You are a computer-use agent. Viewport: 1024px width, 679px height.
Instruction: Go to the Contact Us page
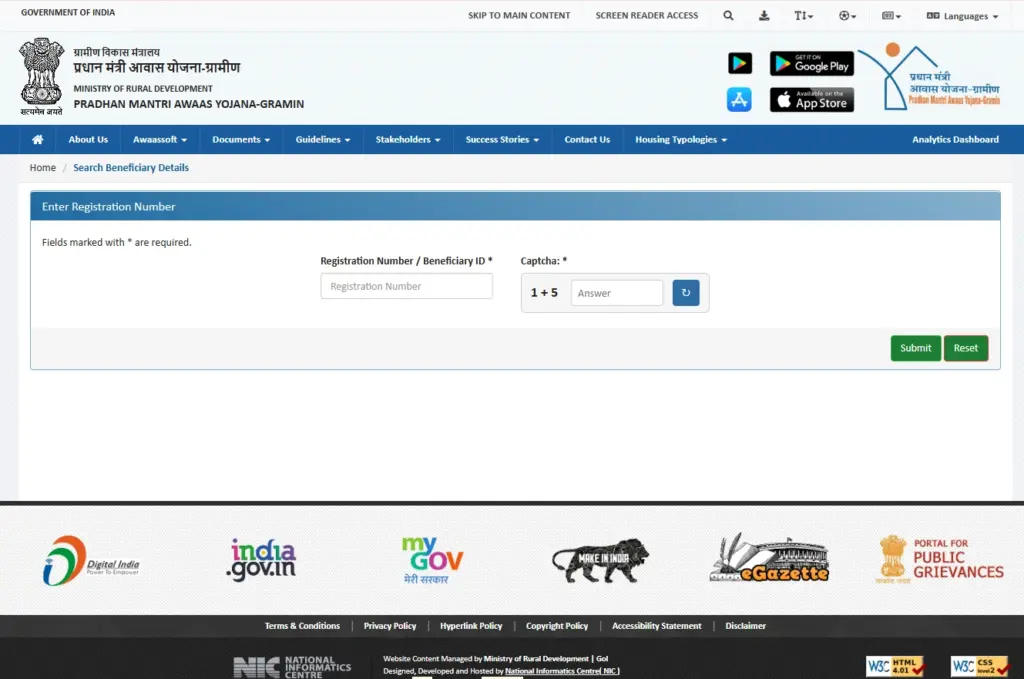click(x=587, y=140)
